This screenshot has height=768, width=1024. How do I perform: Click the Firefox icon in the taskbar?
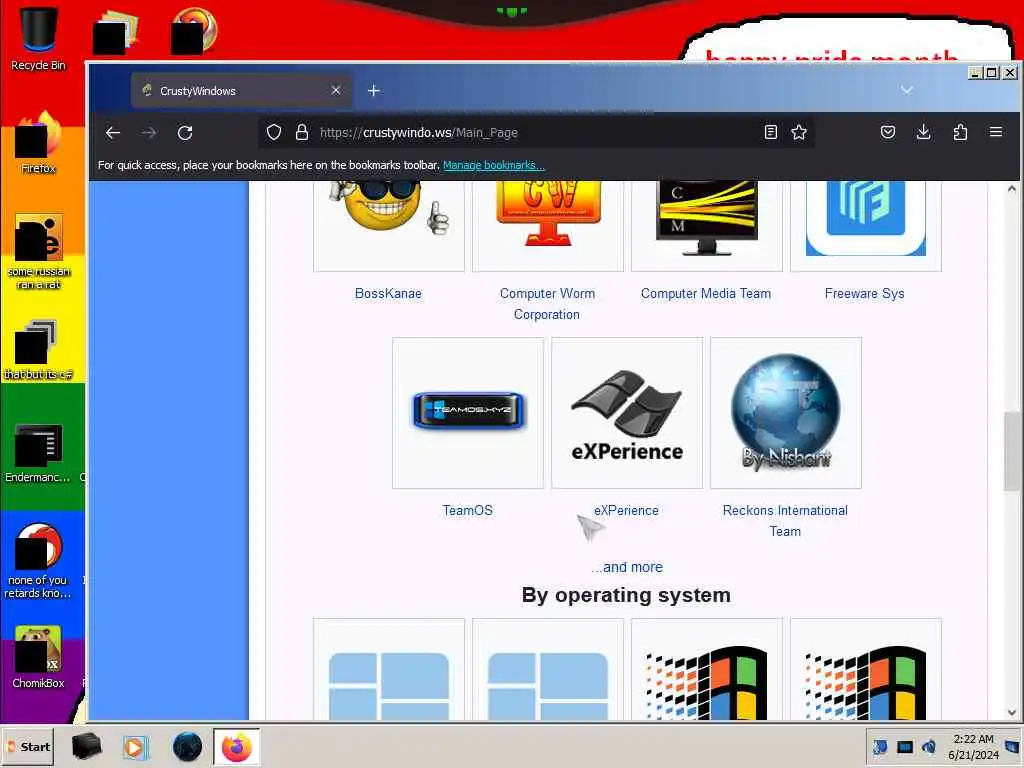pyautogui.click(x=236, y=746)
